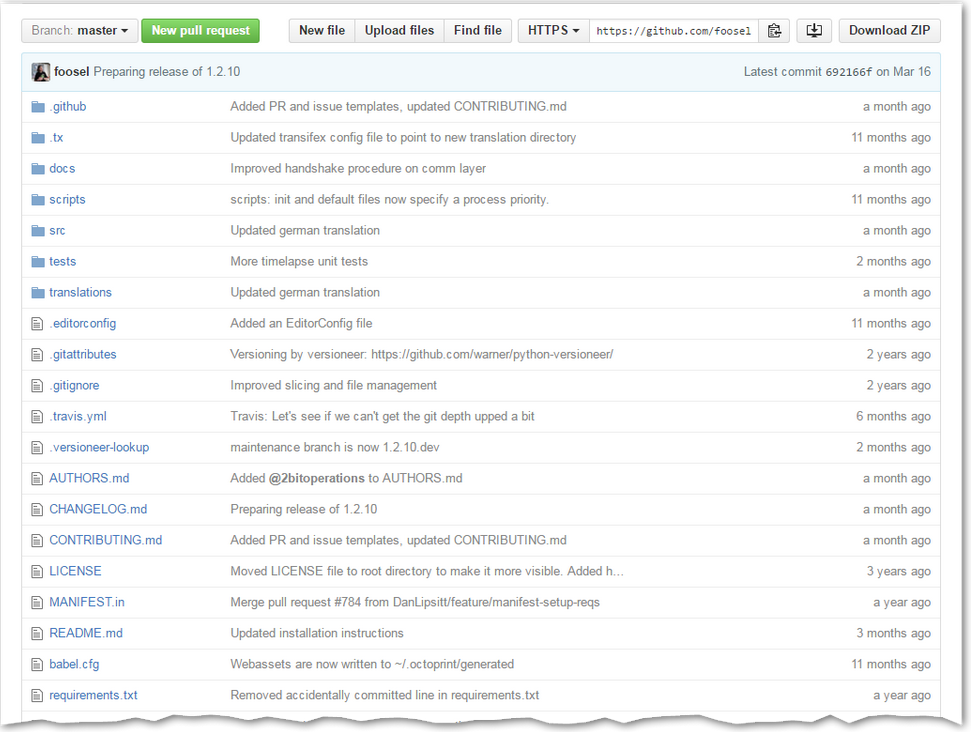Viewport: 971px width, 732px height.
Task: Select the repository clone URL field
Action: (673, 31)
